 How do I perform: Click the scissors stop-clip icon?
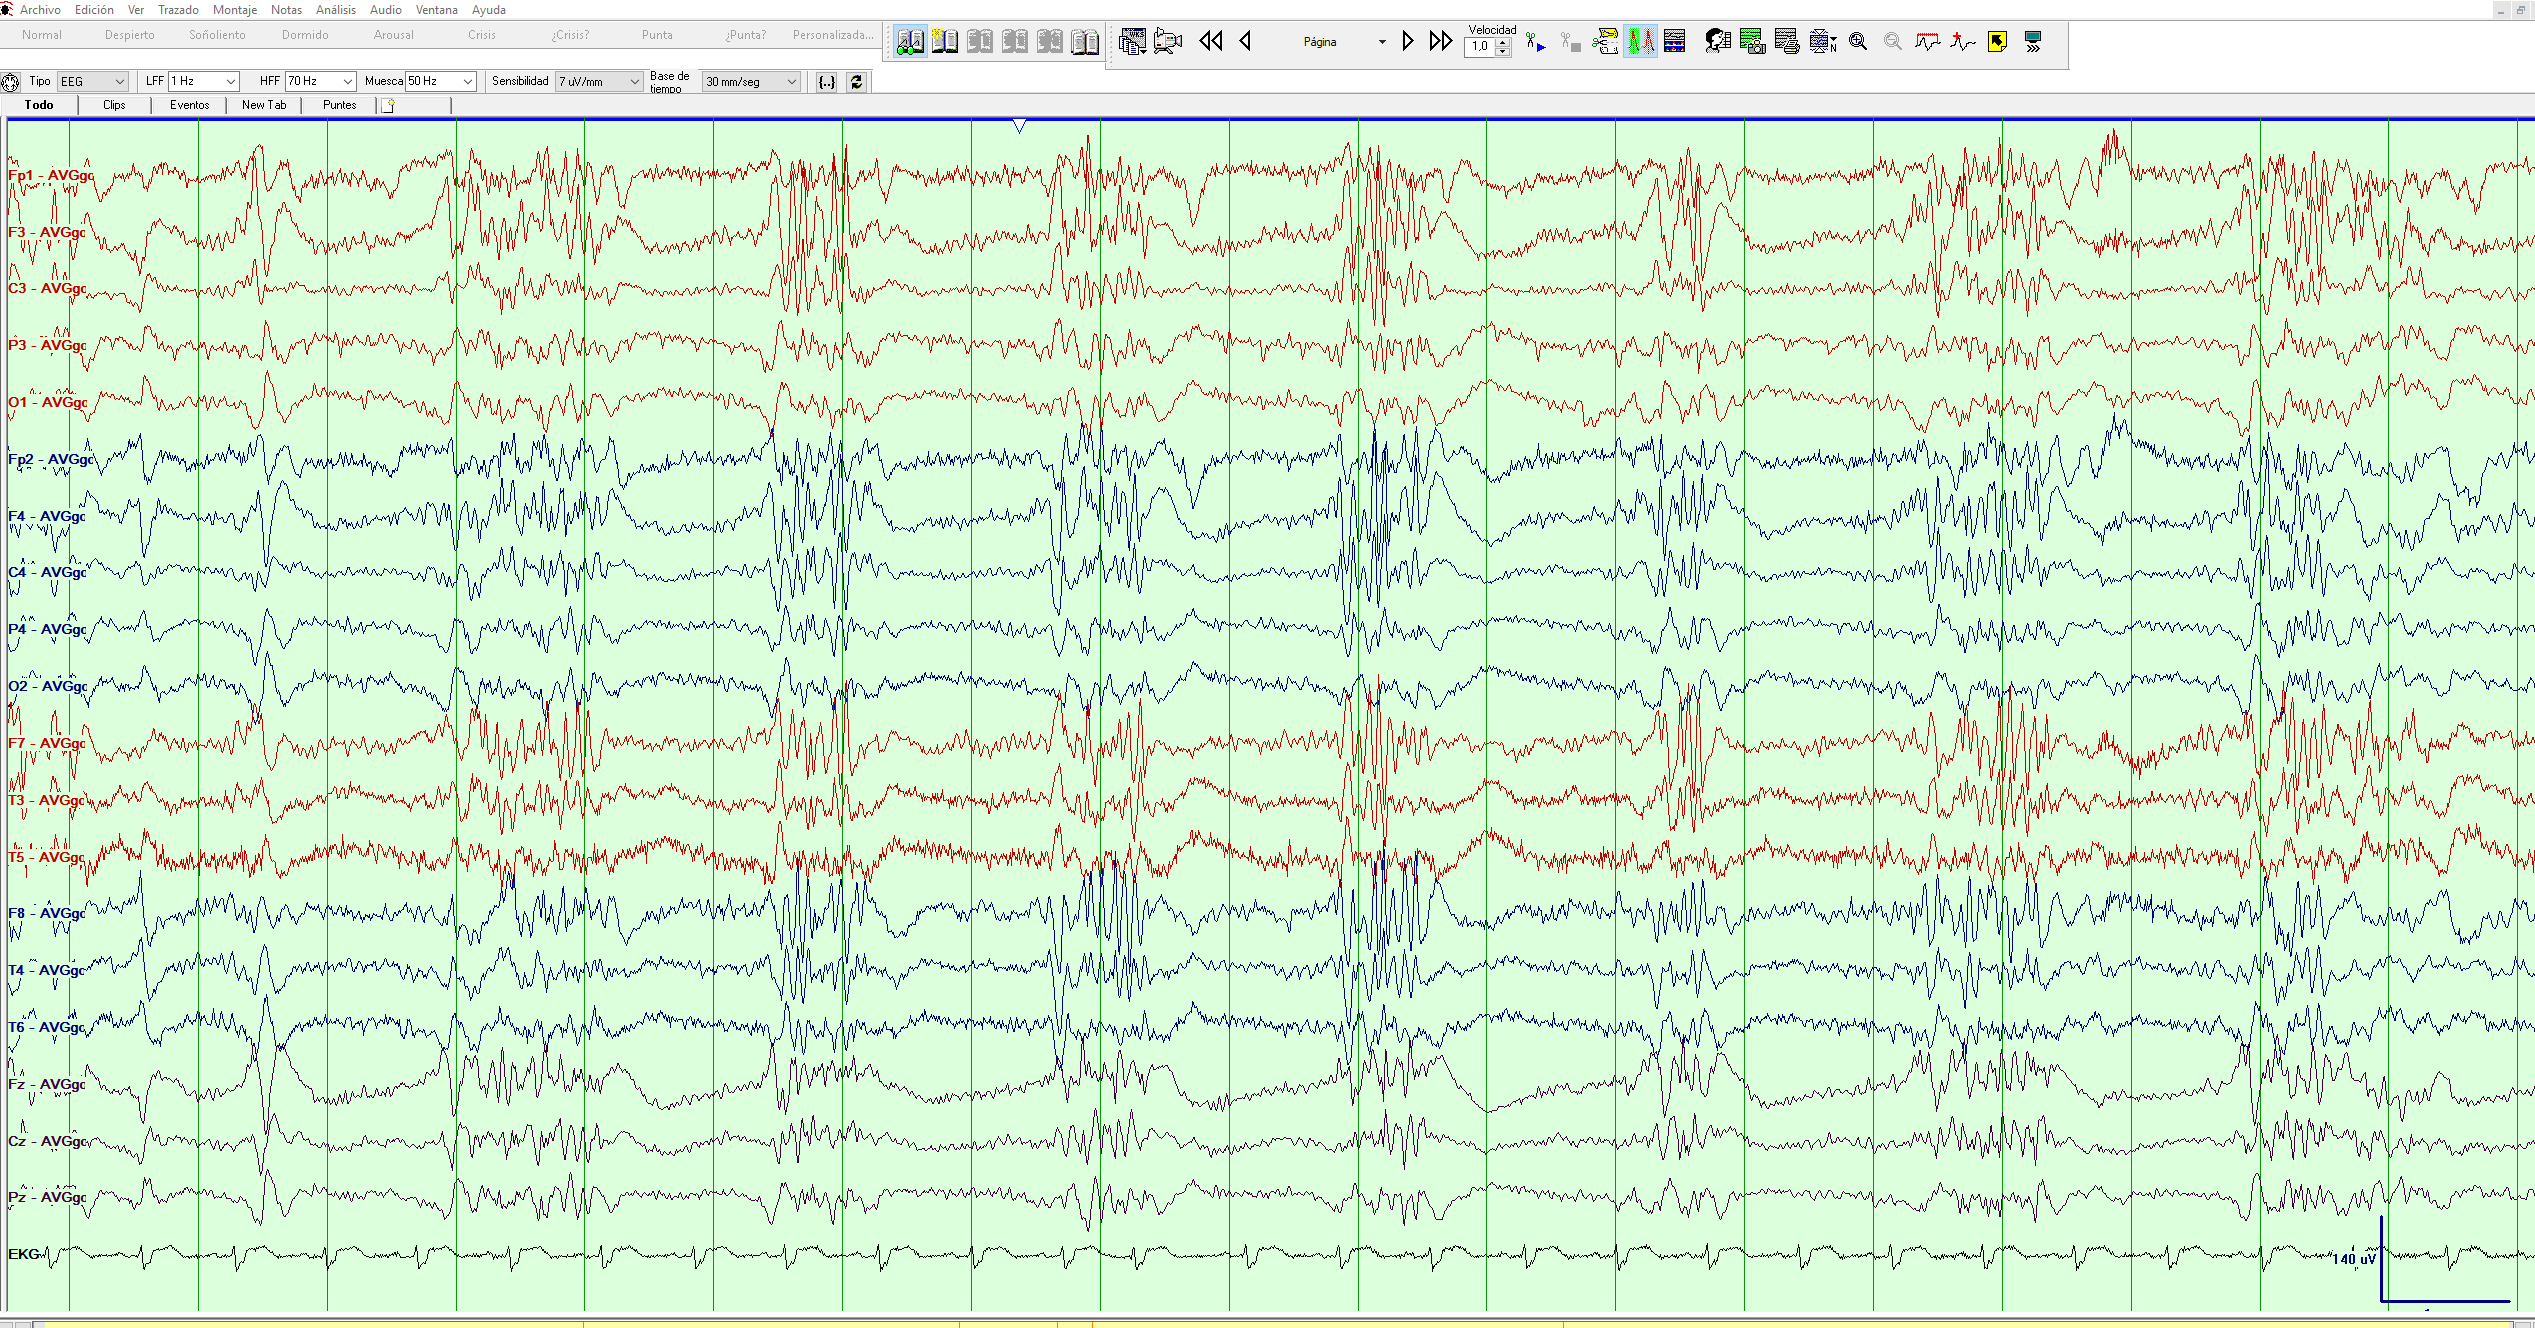click(x=1571, y=42)
